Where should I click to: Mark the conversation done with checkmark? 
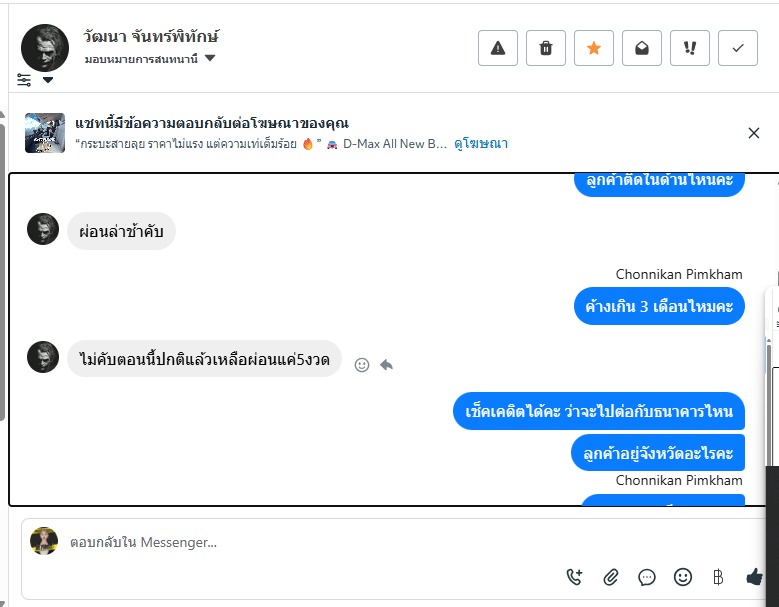[x=738, y=48]
